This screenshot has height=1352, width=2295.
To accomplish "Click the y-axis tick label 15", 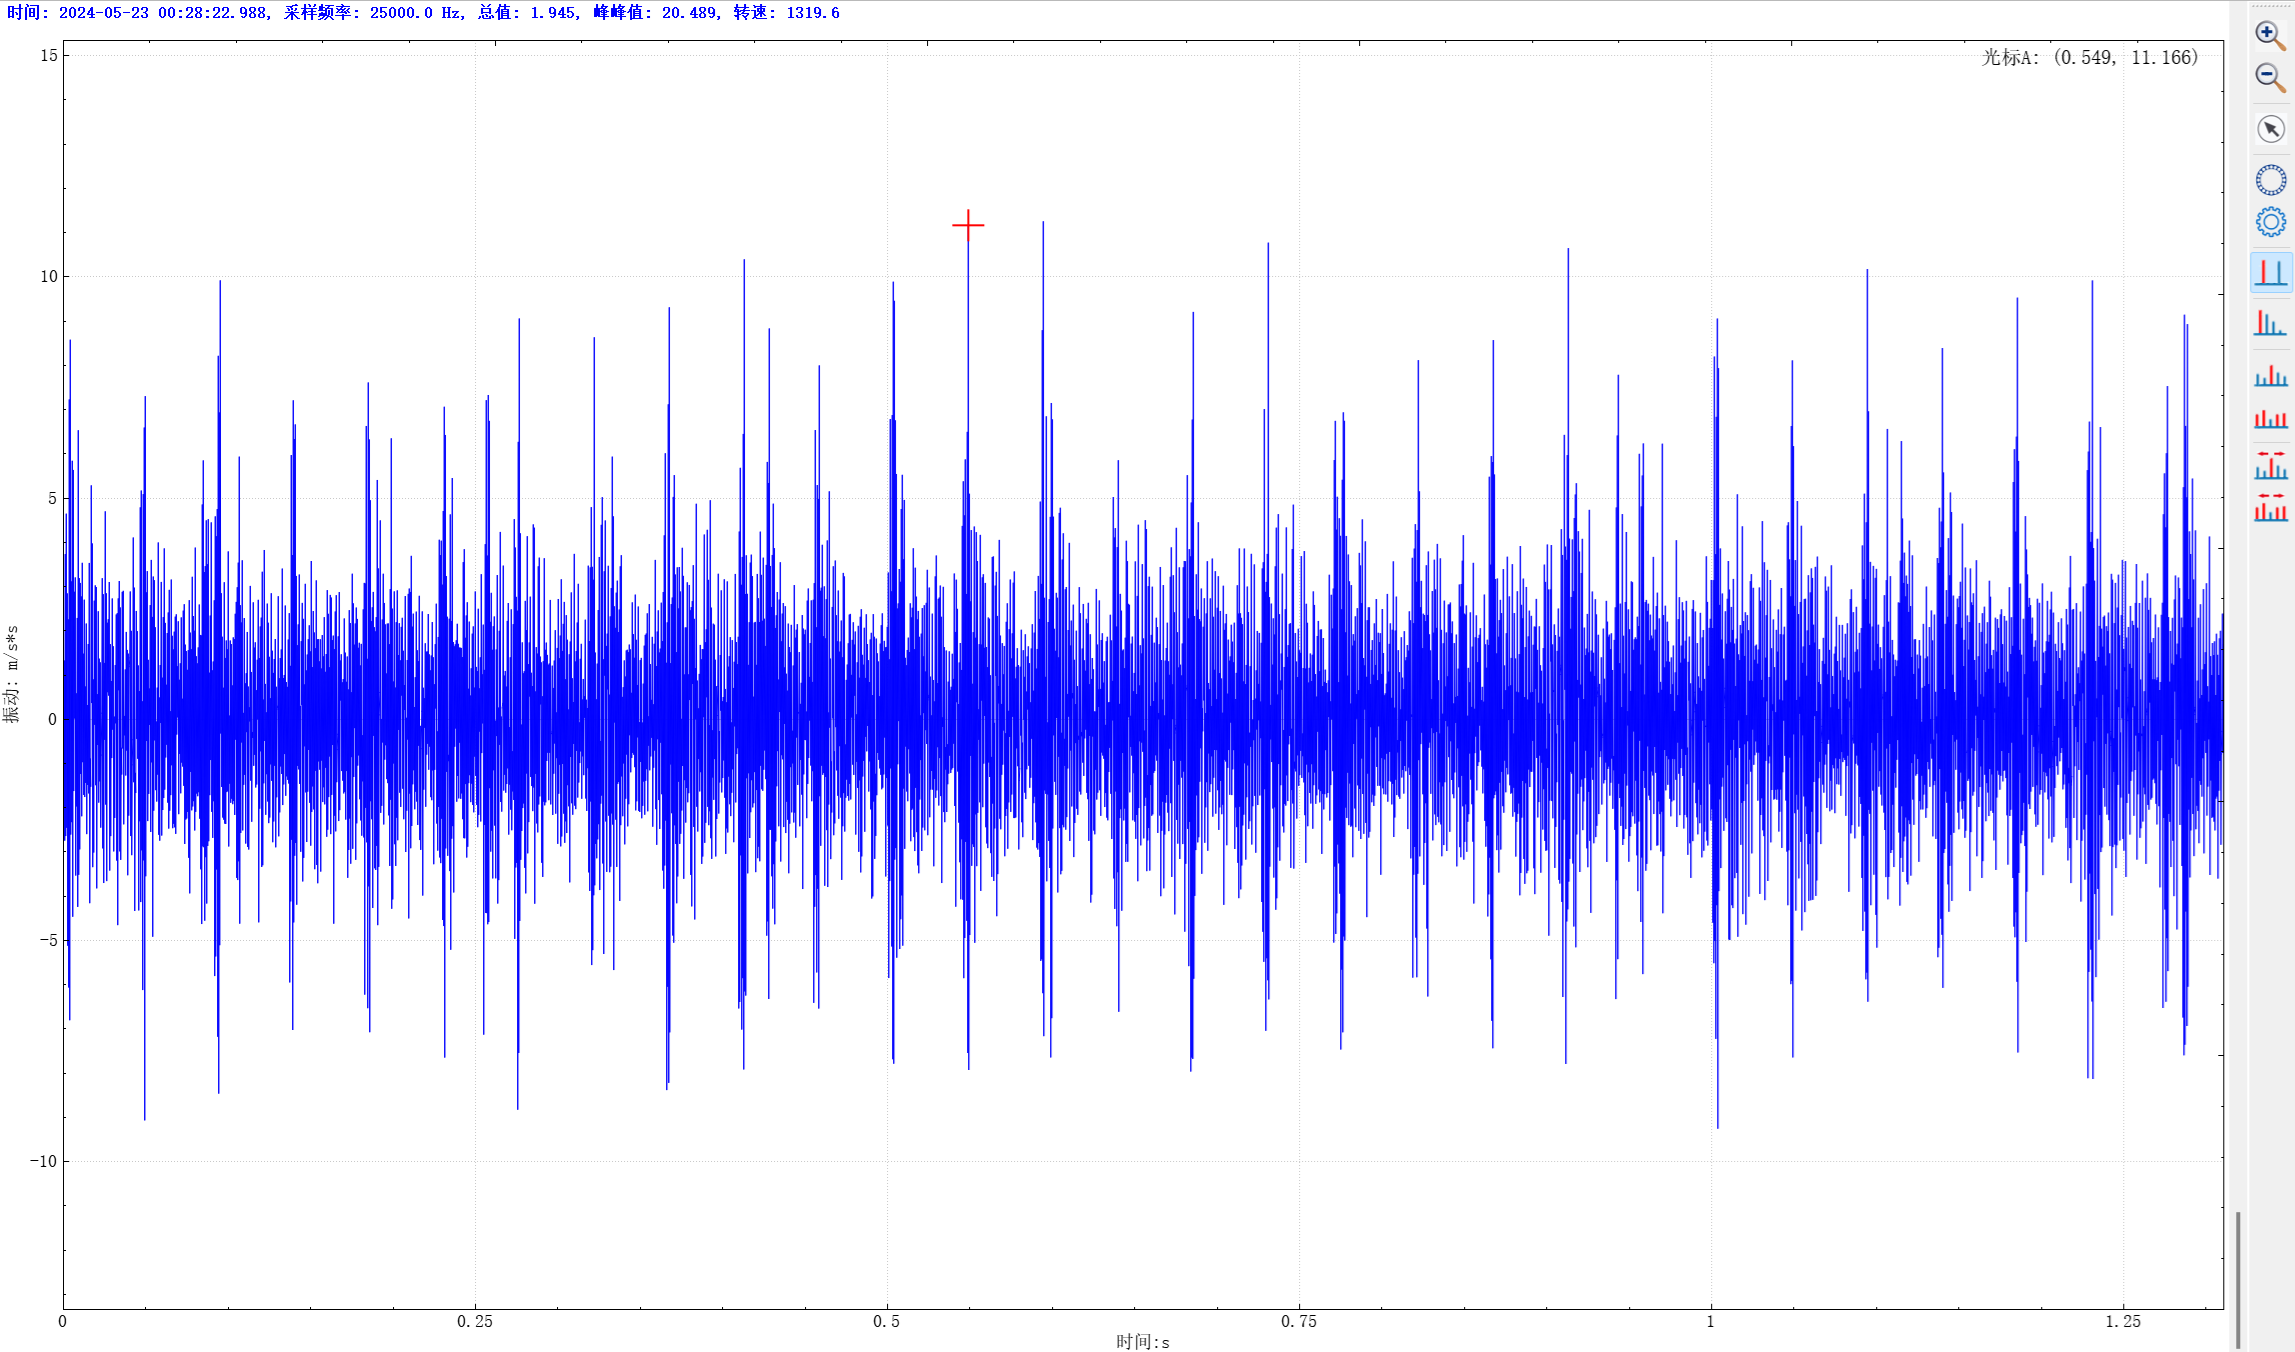I will [x=49, y=56].
